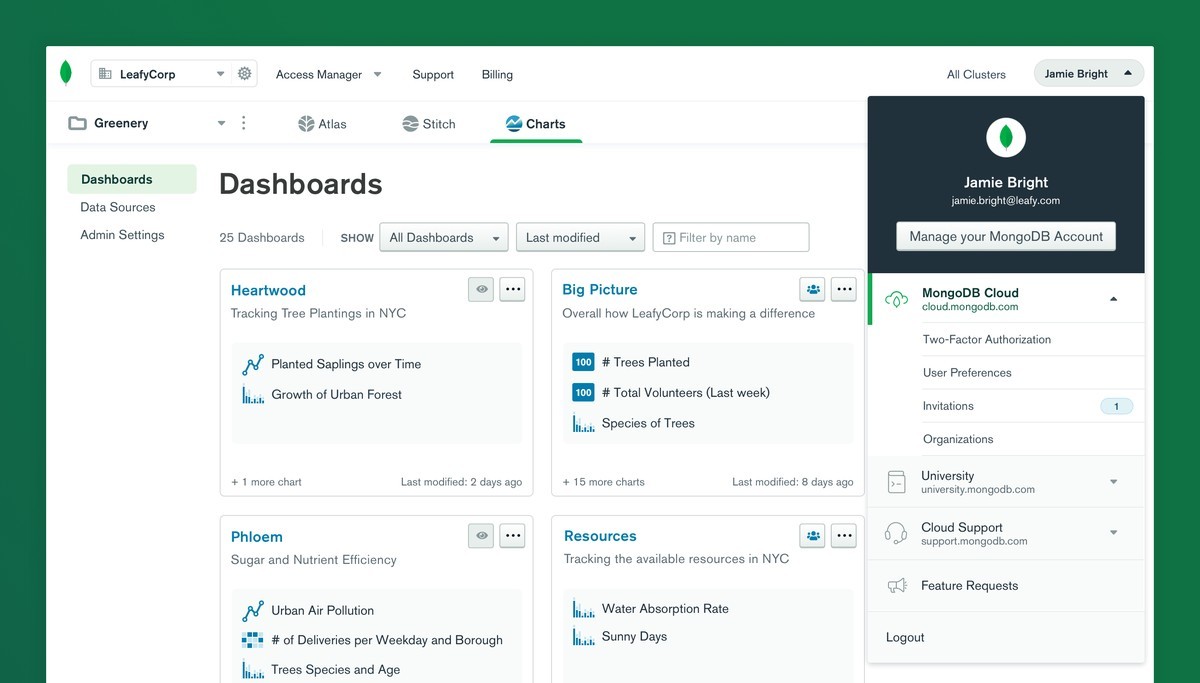
Task: Go to Data Sources in sidebar
Action: coord(118,207)
